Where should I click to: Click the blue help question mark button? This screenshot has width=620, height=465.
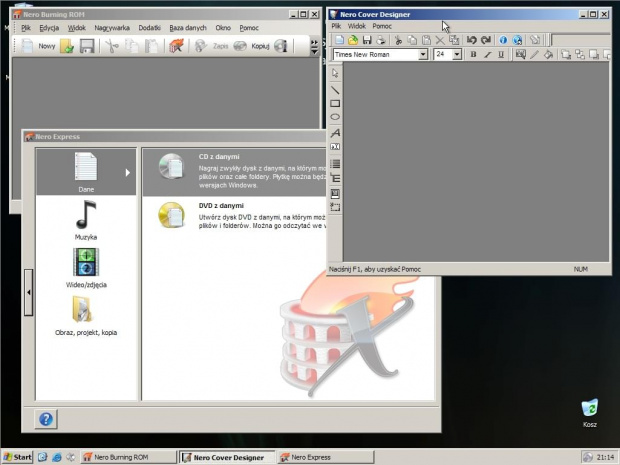46,419
